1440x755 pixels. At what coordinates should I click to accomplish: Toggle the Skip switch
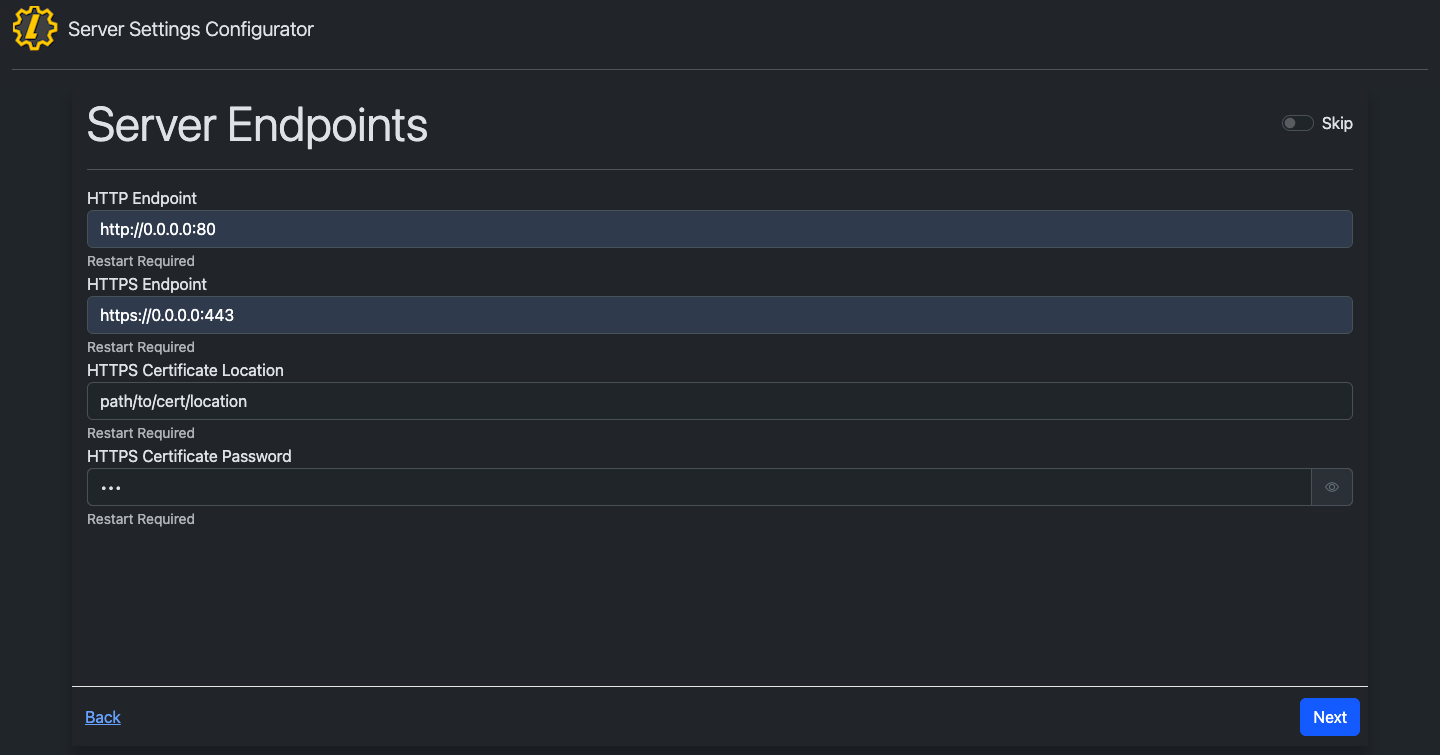(x=1297, y=123)
